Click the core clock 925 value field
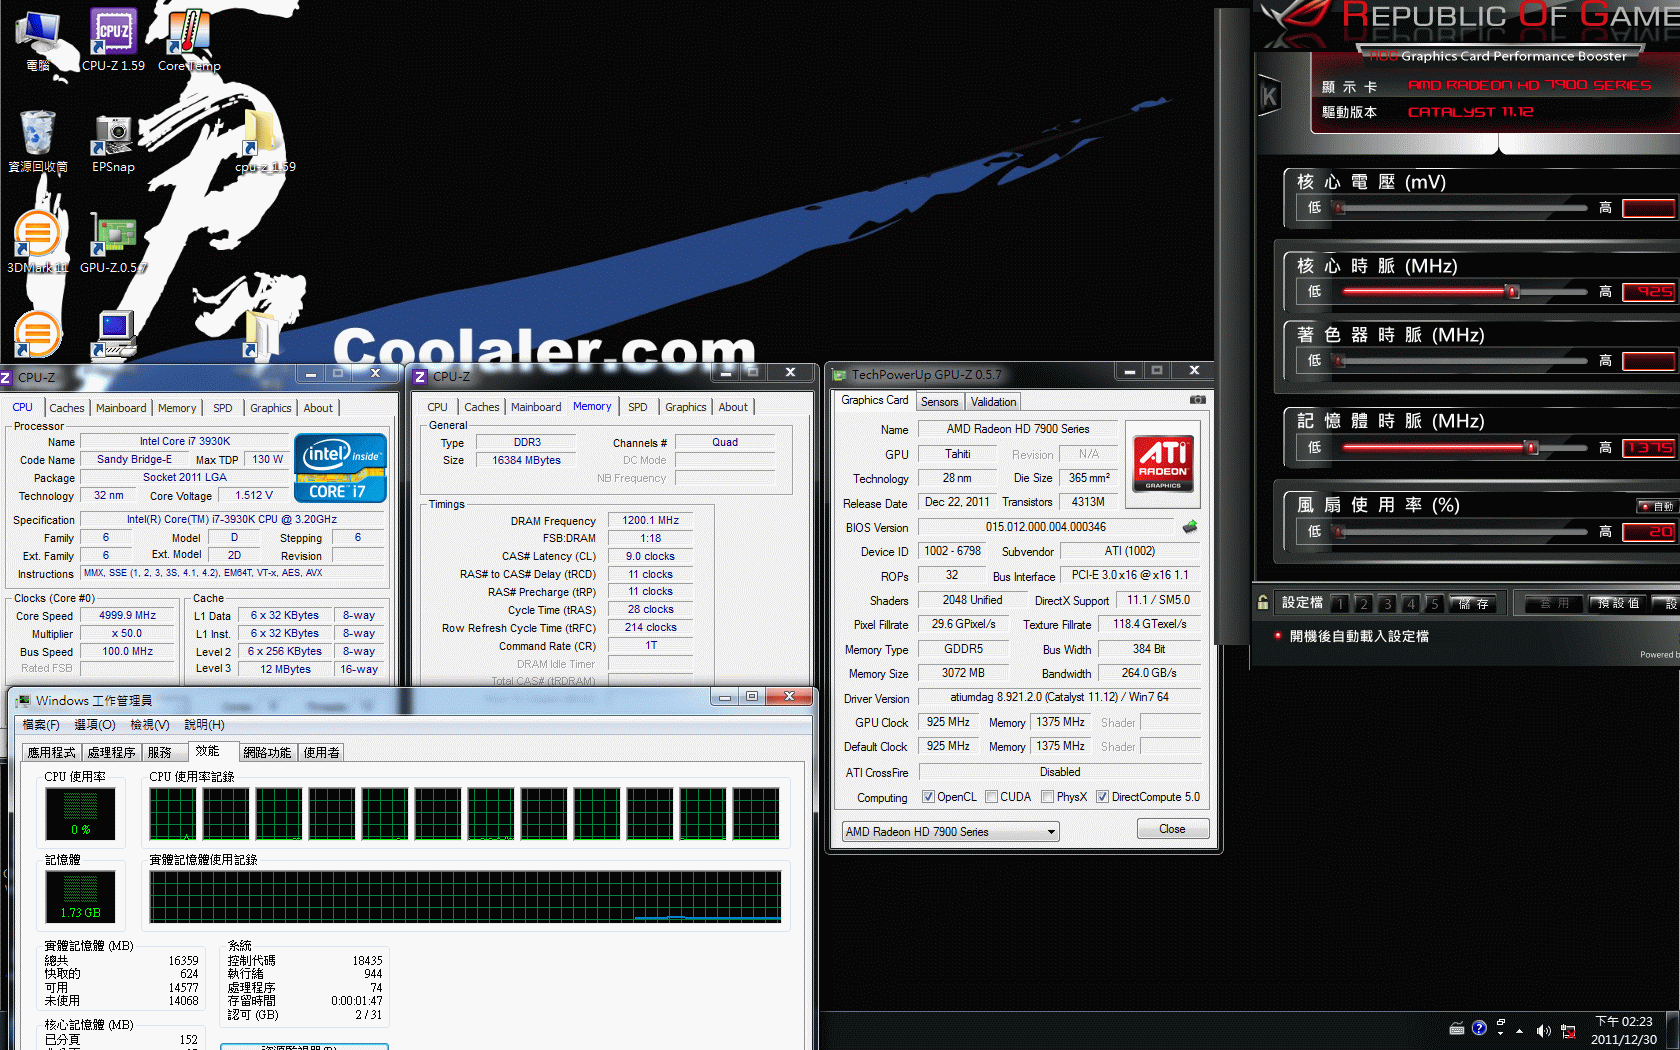This screenshot has width=1680, height=1050. coord(1649,292)
